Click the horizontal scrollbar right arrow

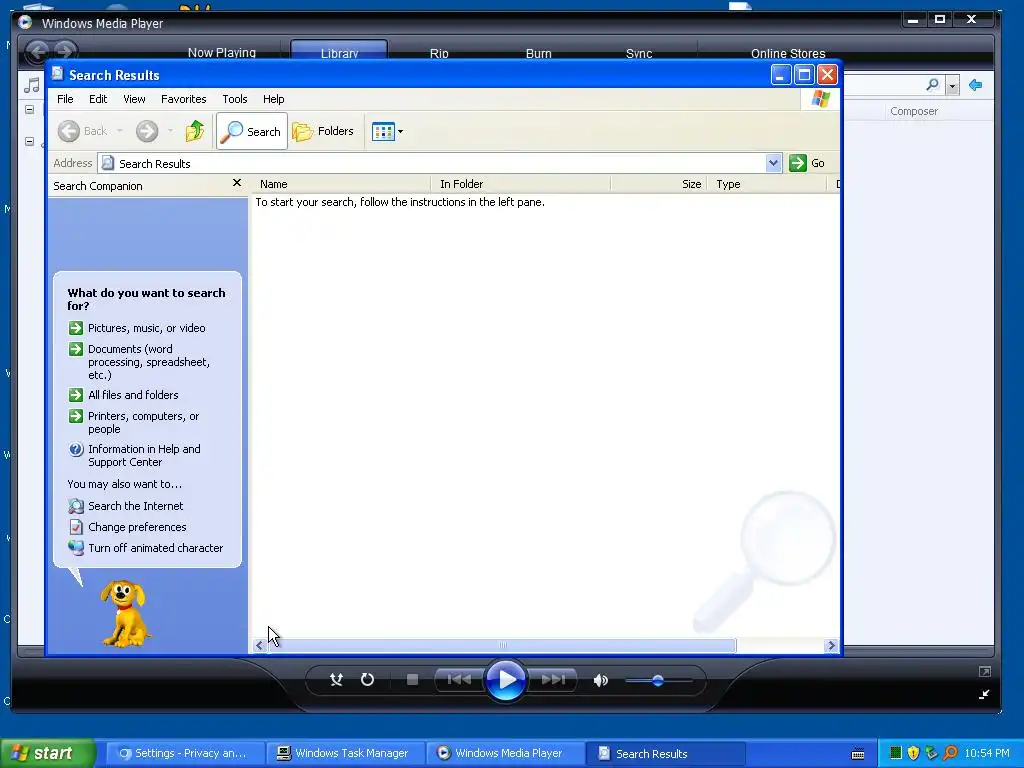tap(831, 646)
